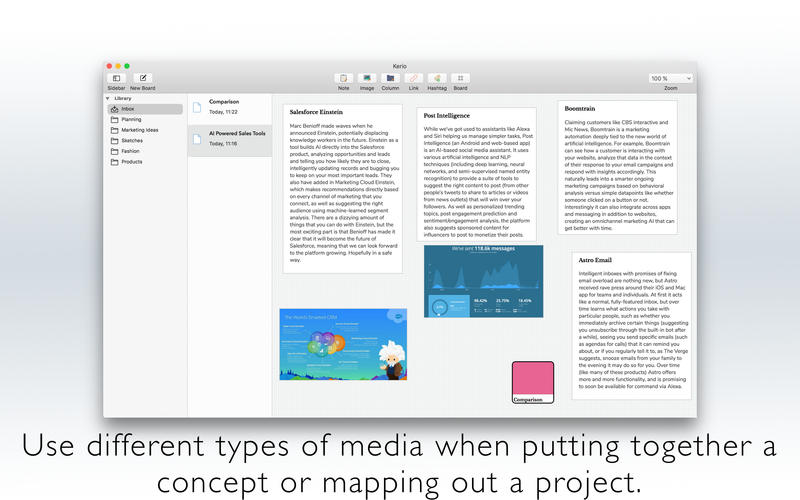Click the Zoom label under dropdown

(x=671, y=88)
